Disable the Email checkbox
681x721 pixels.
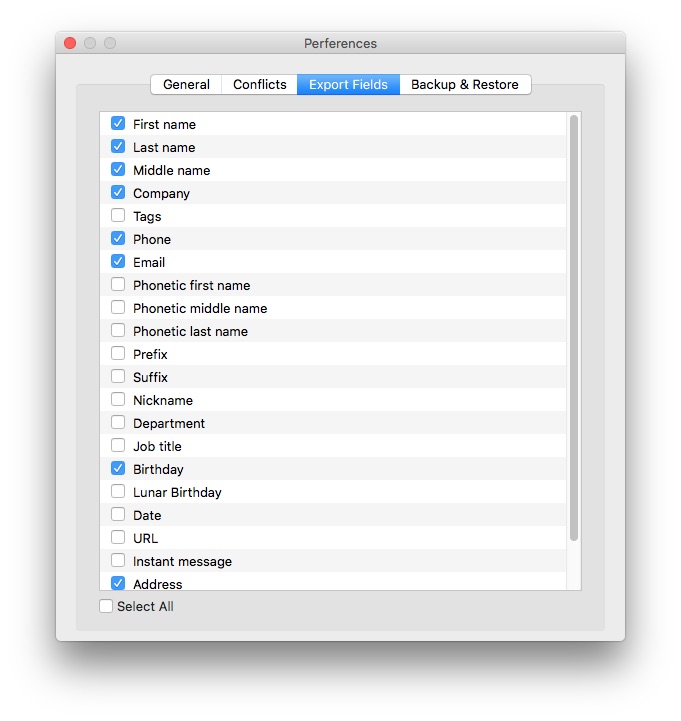[118, 262]
